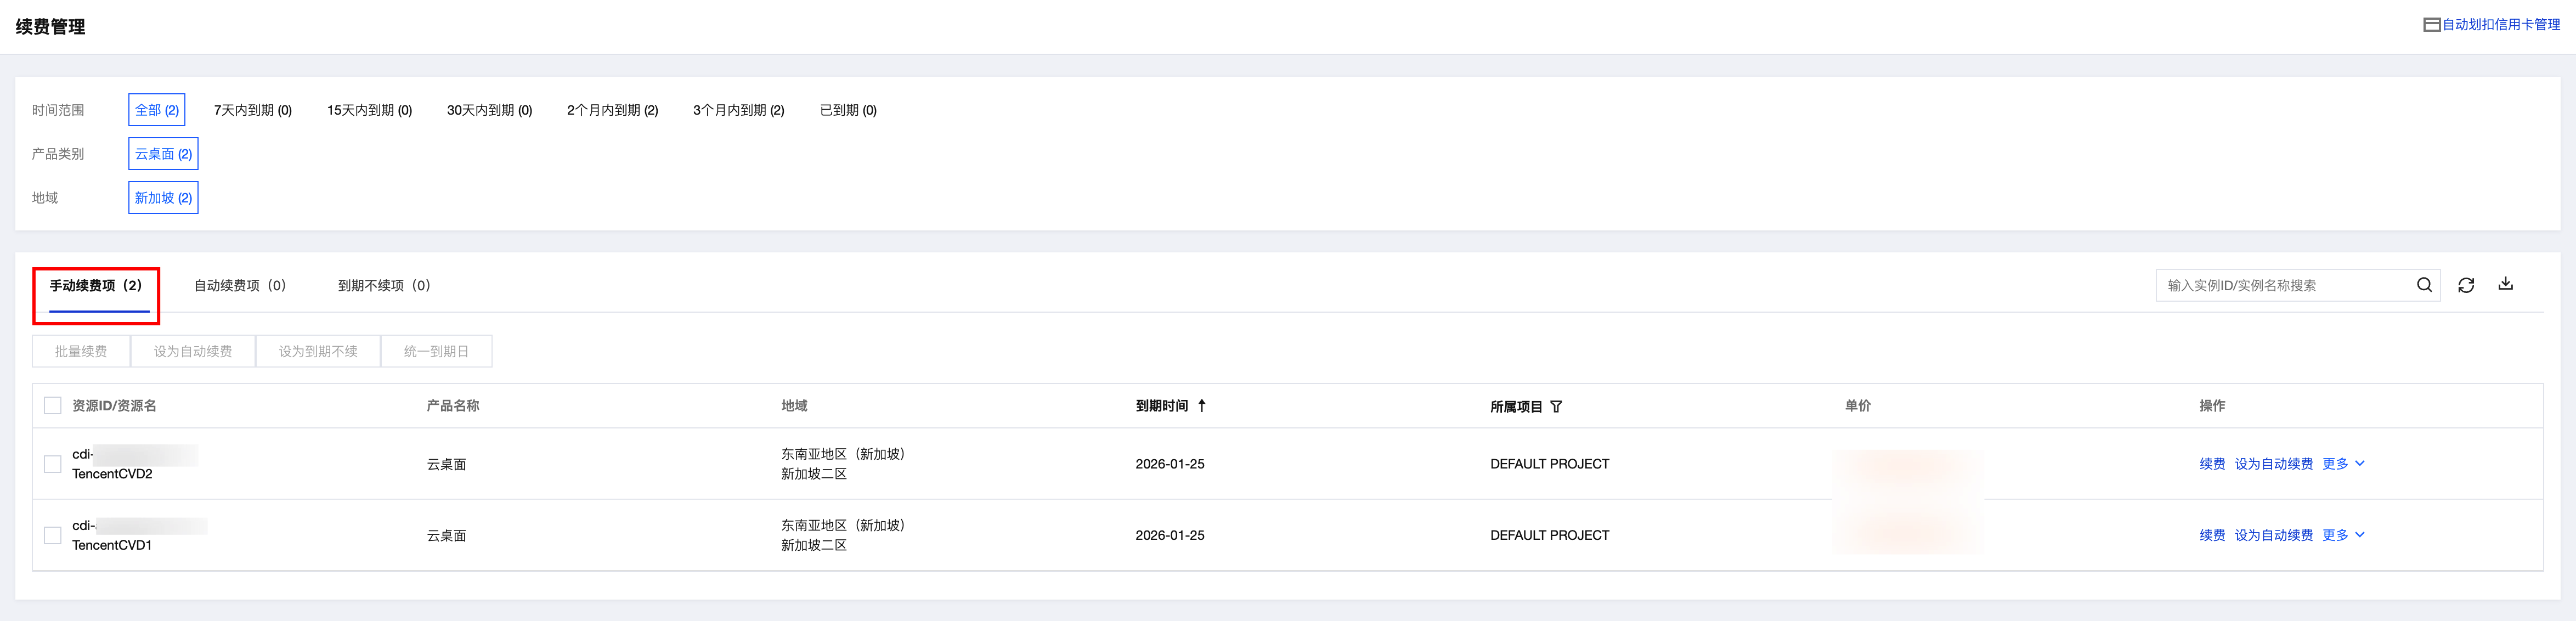Click the download export icon
The image size is (2576, 621).
[x=2505, y=284]
